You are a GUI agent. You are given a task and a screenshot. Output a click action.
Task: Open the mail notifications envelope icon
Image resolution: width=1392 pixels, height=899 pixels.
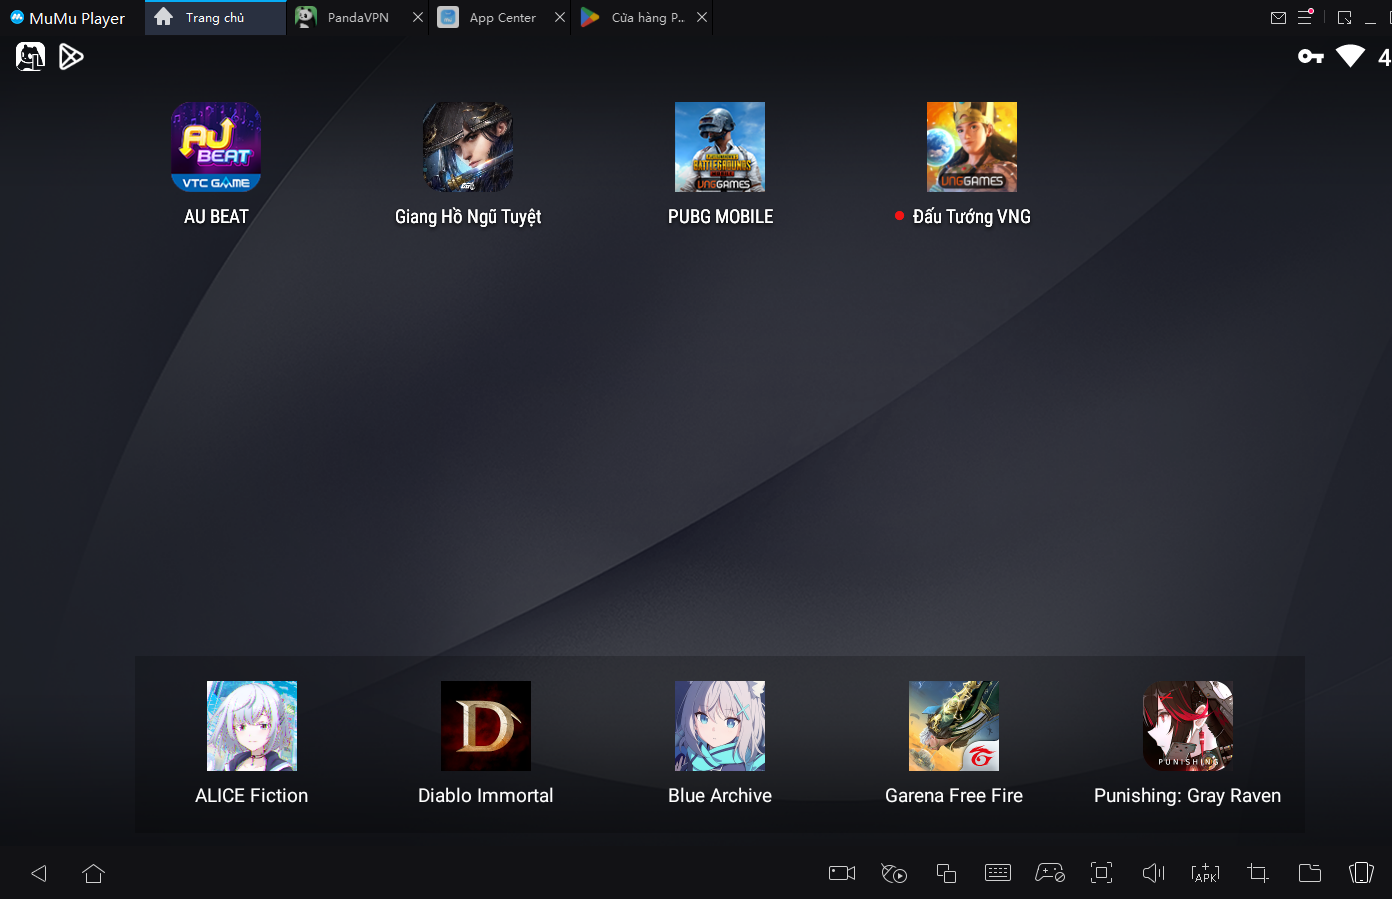point(1278,18)
